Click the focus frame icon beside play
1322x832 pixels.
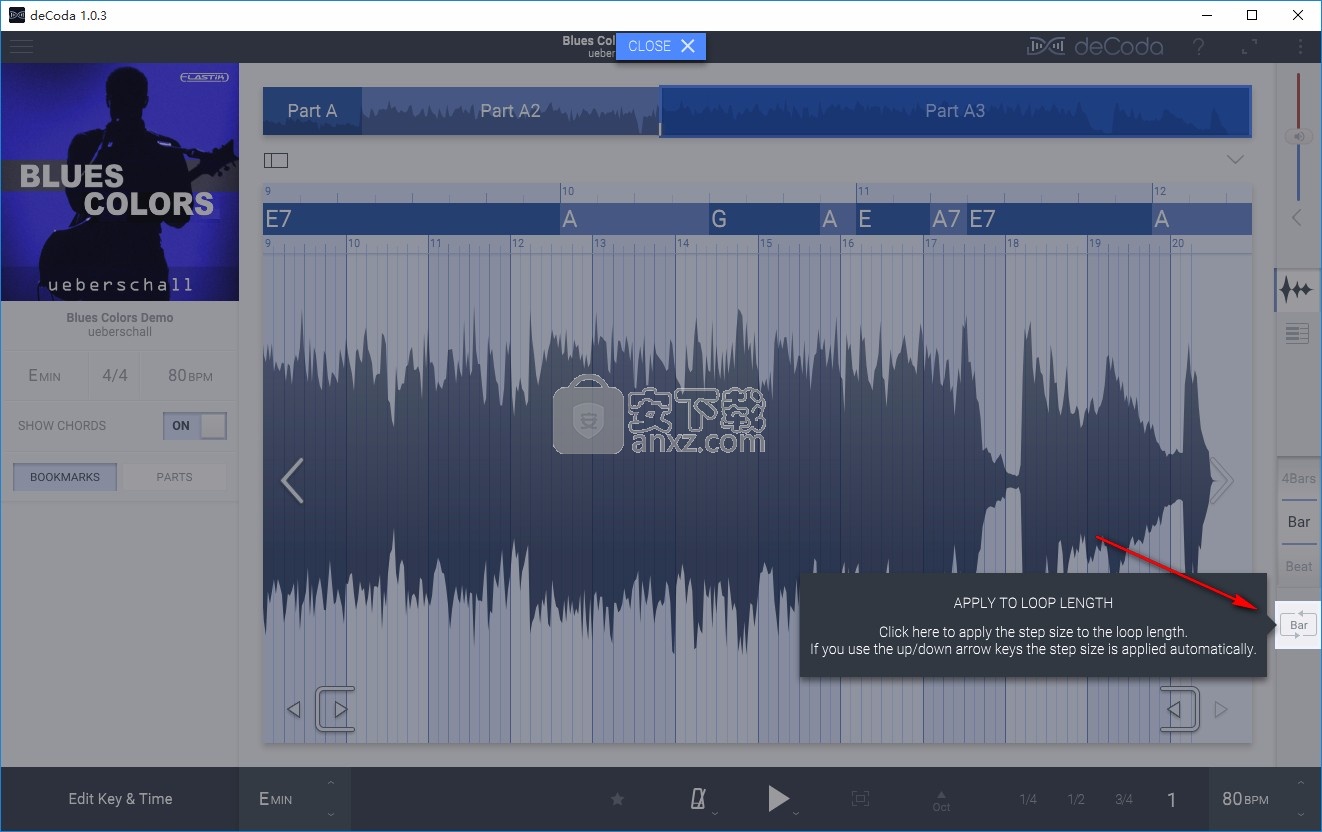[860, 798]
